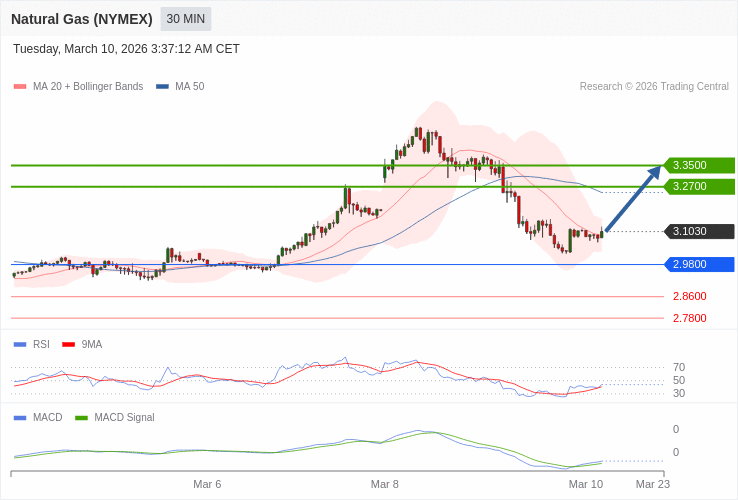Click the Natural Gas (NYMEX) title
Viewport: 738px width, 500px height.
[x=82, y=19]
